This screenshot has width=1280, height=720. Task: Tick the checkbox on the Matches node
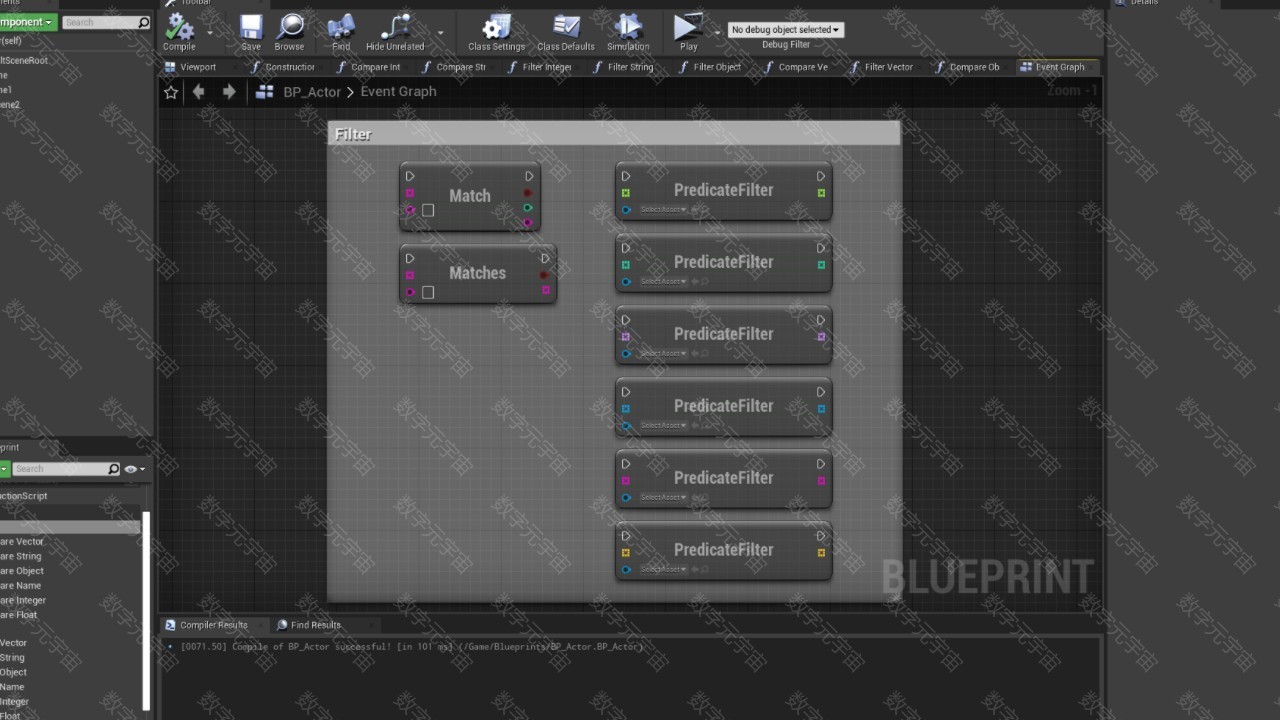pyautogui.click(x=428, y=292)
